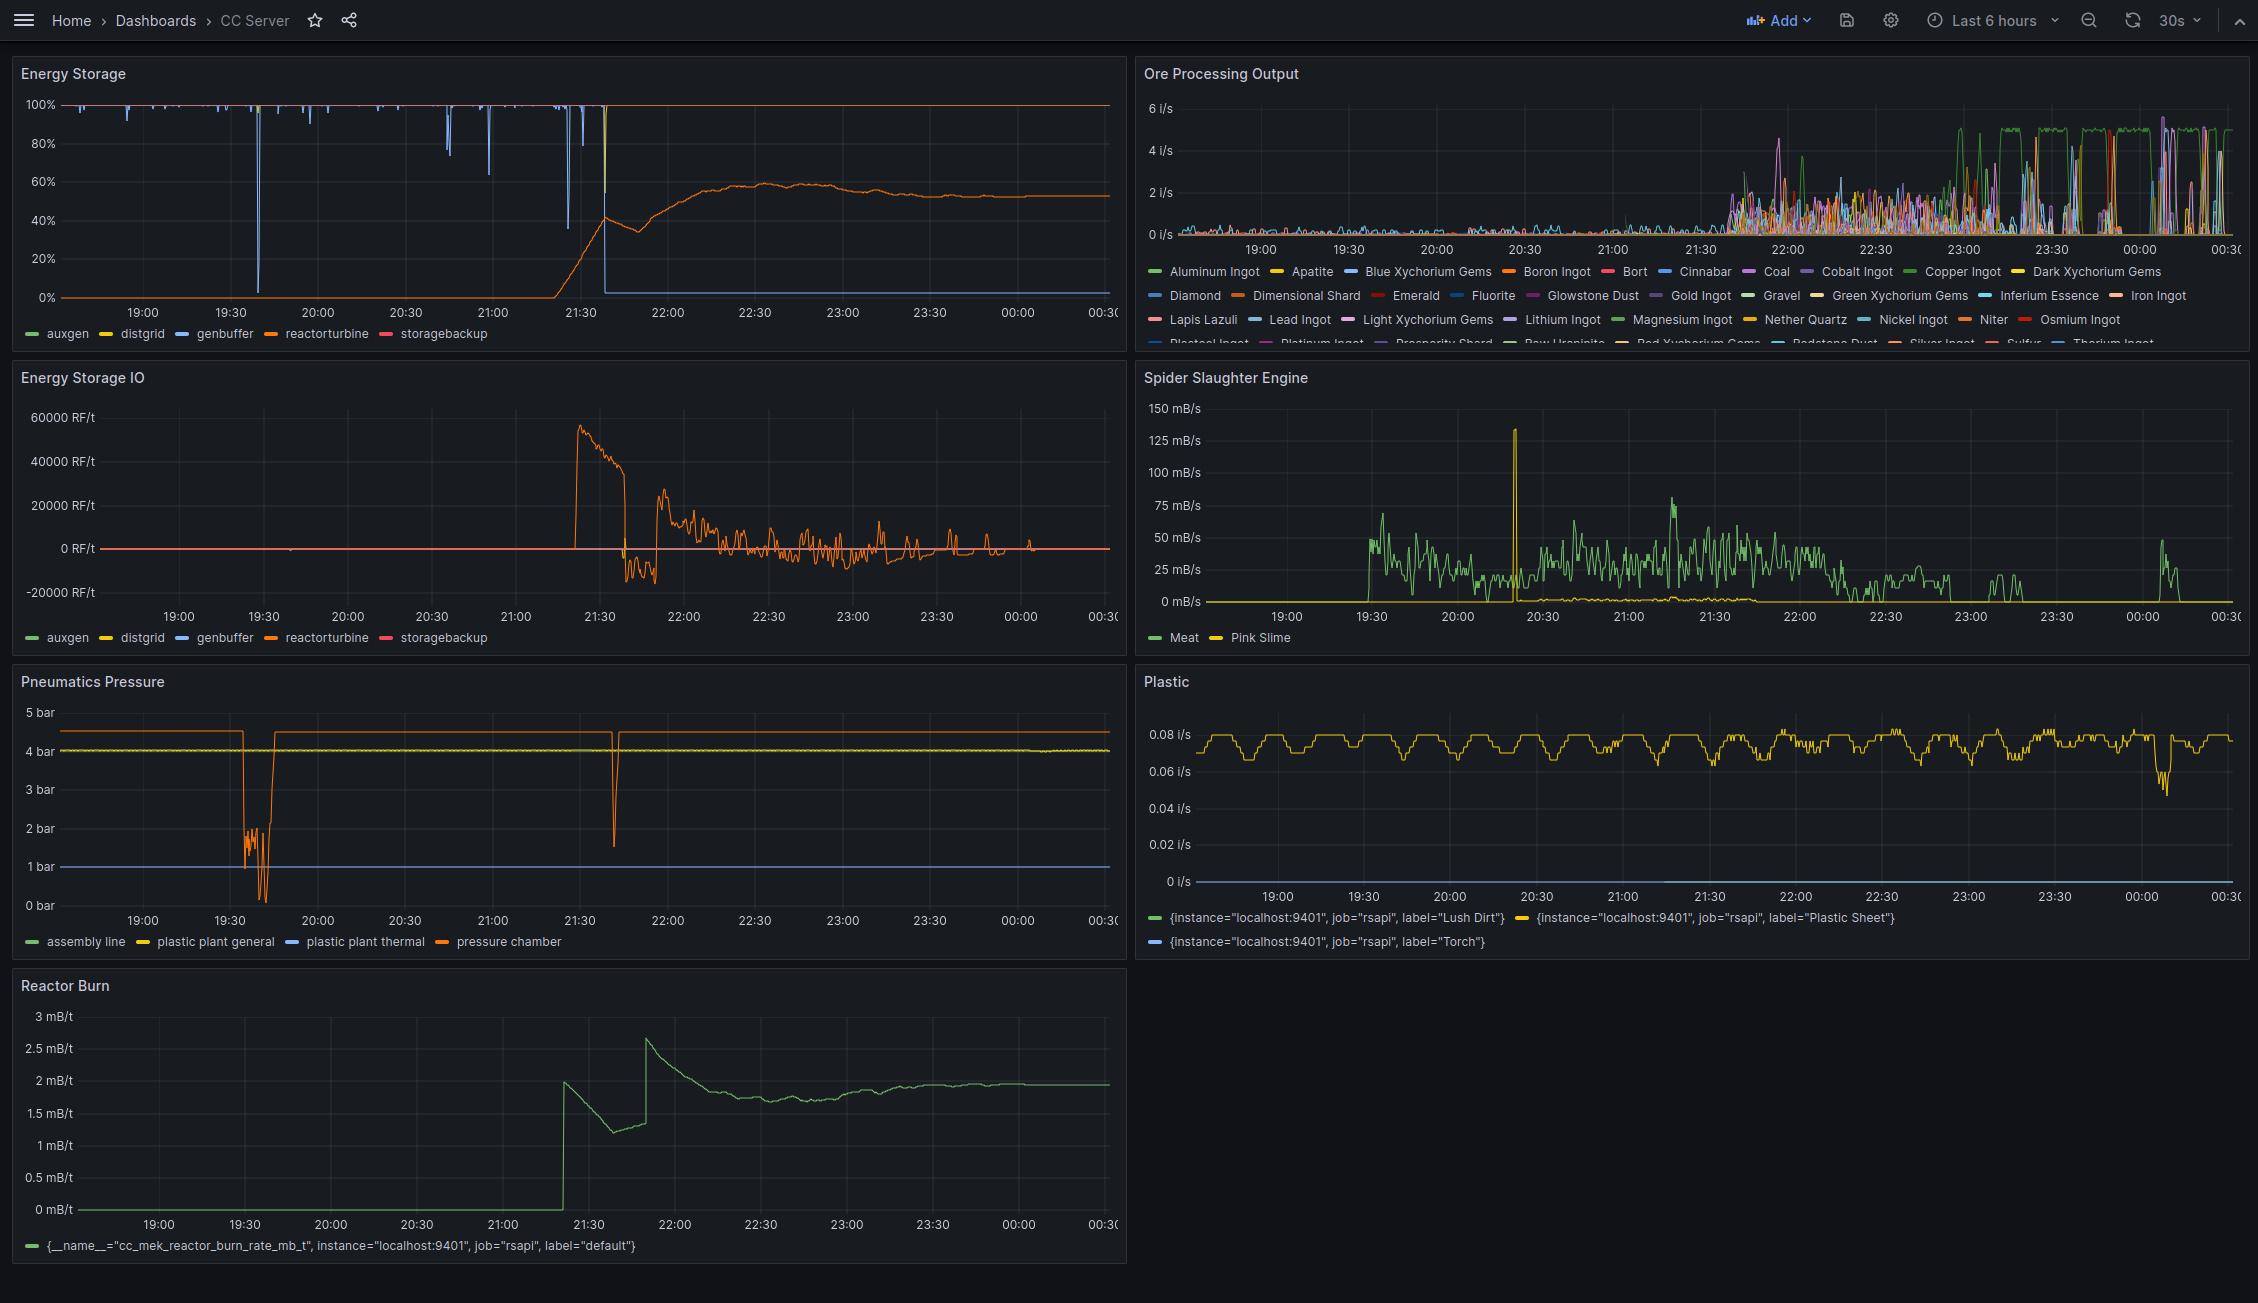Screen dimensions: 2258x1303
Task: Click the Reactor Burn panel title
Action: click(x=65, y=986)
